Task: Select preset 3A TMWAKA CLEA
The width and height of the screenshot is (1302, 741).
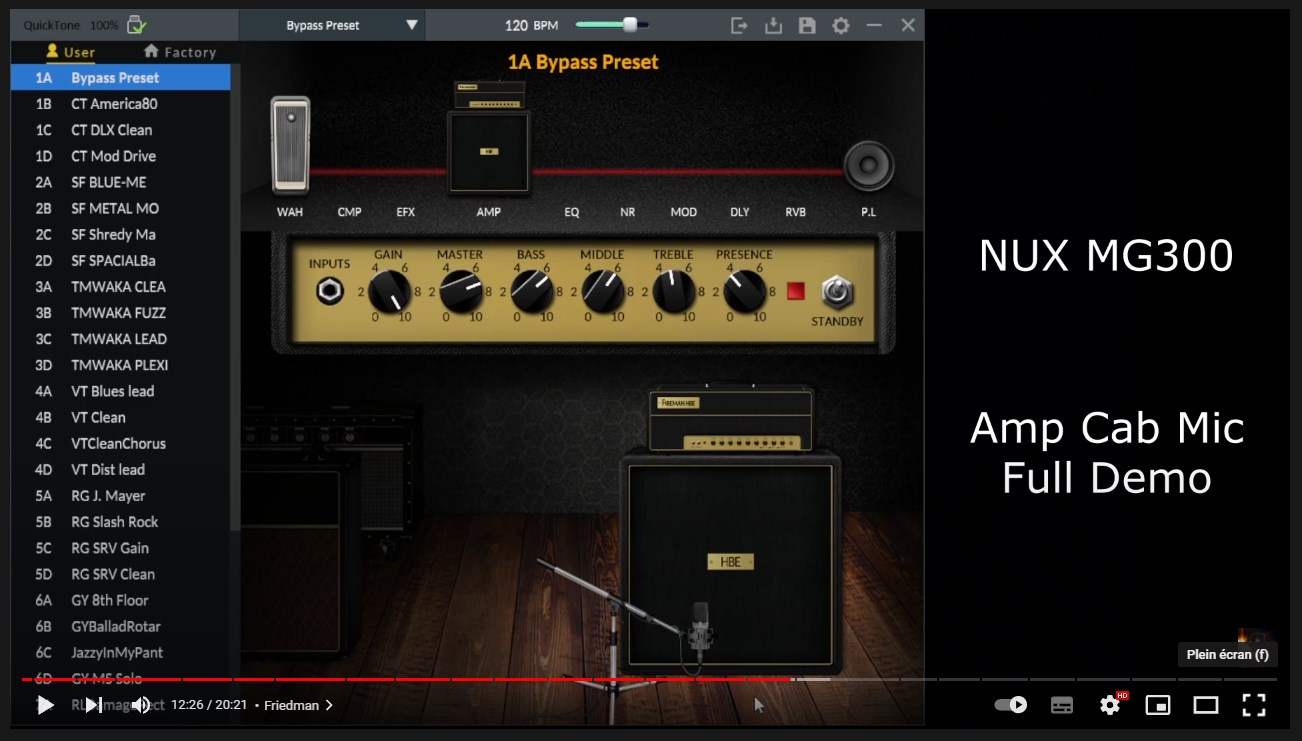Action: tap(121, 286)
